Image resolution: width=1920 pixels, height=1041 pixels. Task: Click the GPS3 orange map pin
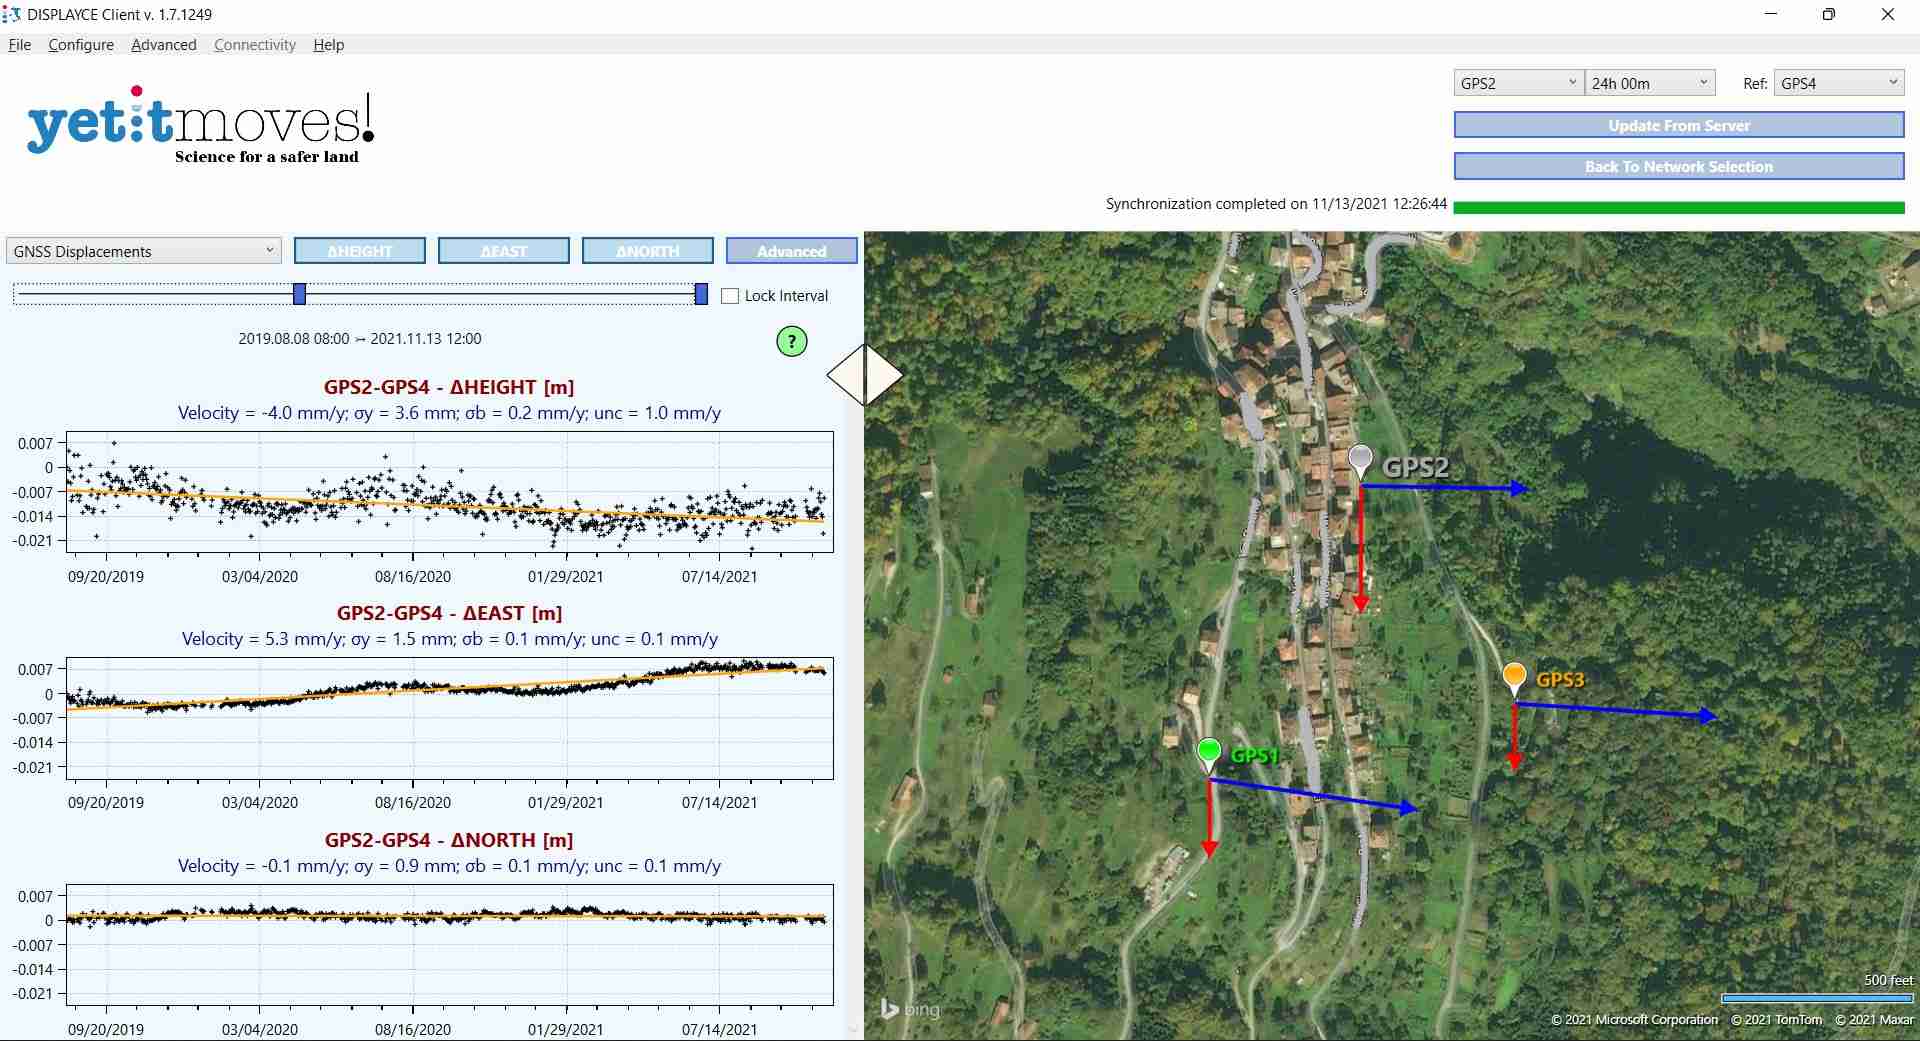[1514, 679]
